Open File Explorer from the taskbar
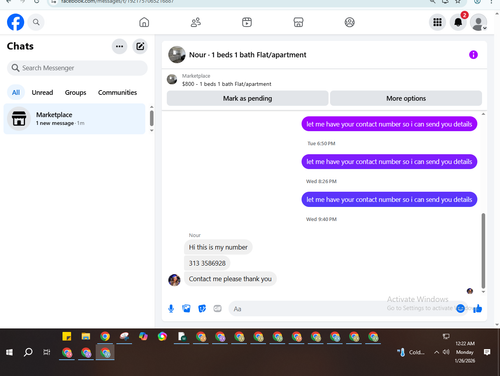This screenshot has height=376, width=500. pos(86,336)
